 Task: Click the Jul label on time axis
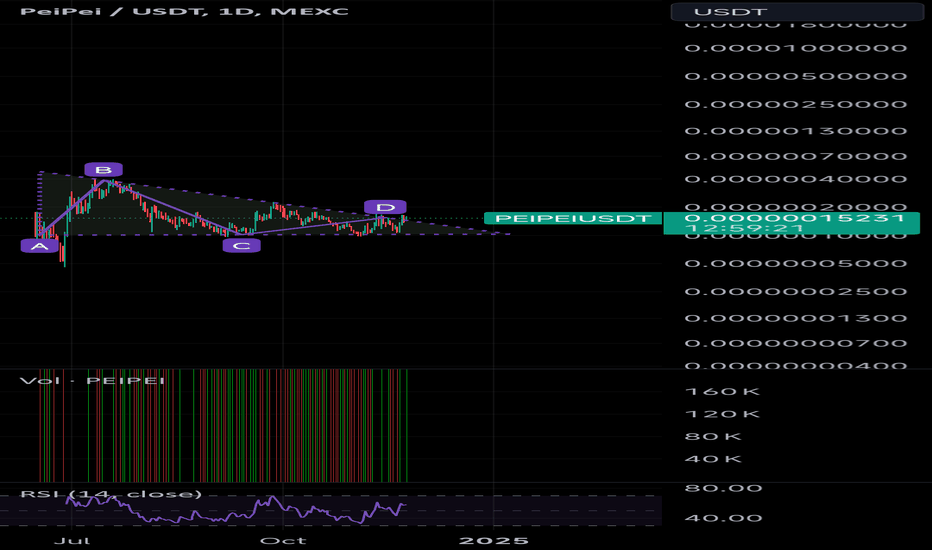coord(72,541)
